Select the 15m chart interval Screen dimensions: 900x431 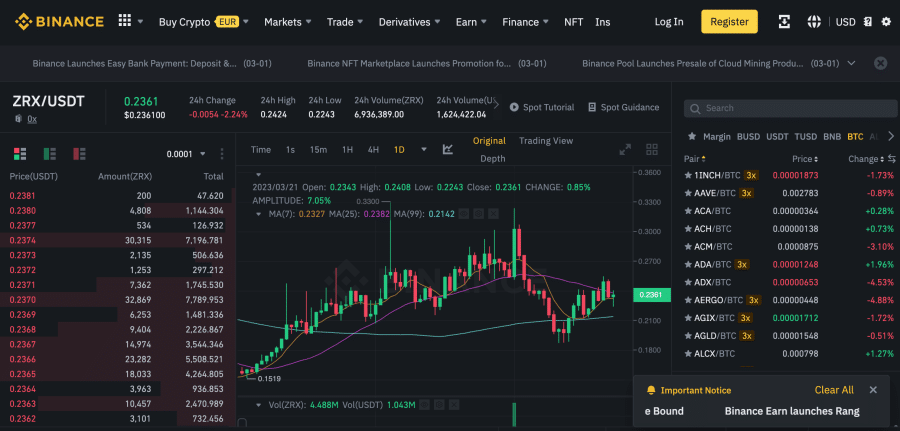click(x=318, y=149)
